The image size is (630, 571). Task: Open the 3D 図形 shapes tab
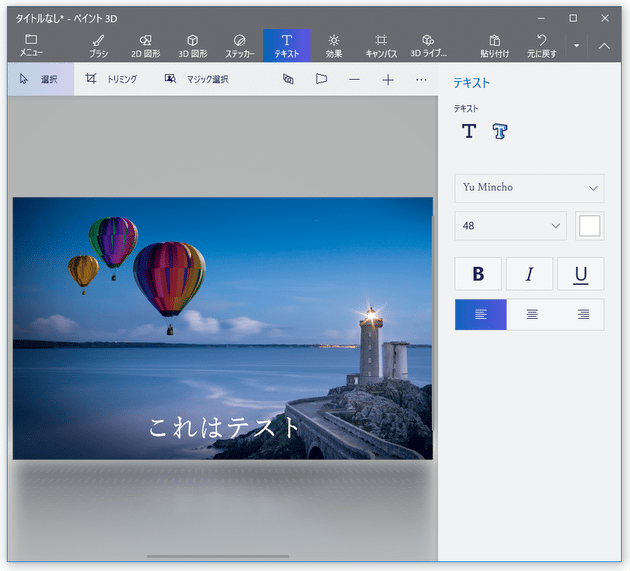click(x=192, y=45)
